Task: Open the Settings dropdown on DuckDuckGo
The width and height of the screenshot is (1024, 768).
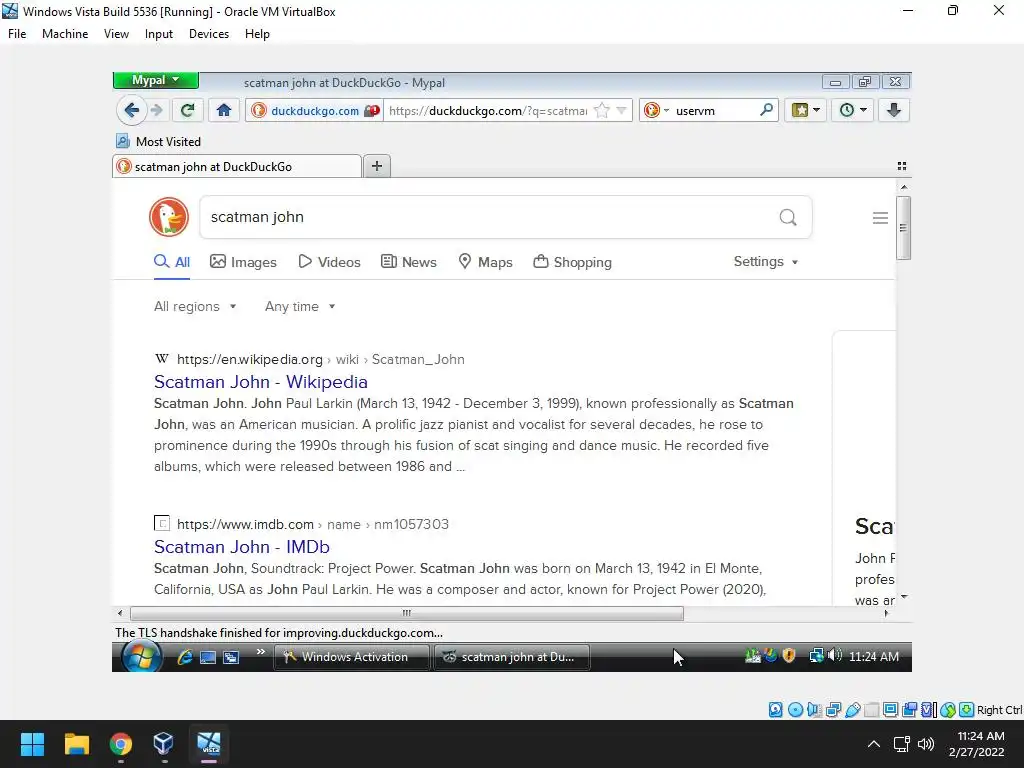Action: 765,261
